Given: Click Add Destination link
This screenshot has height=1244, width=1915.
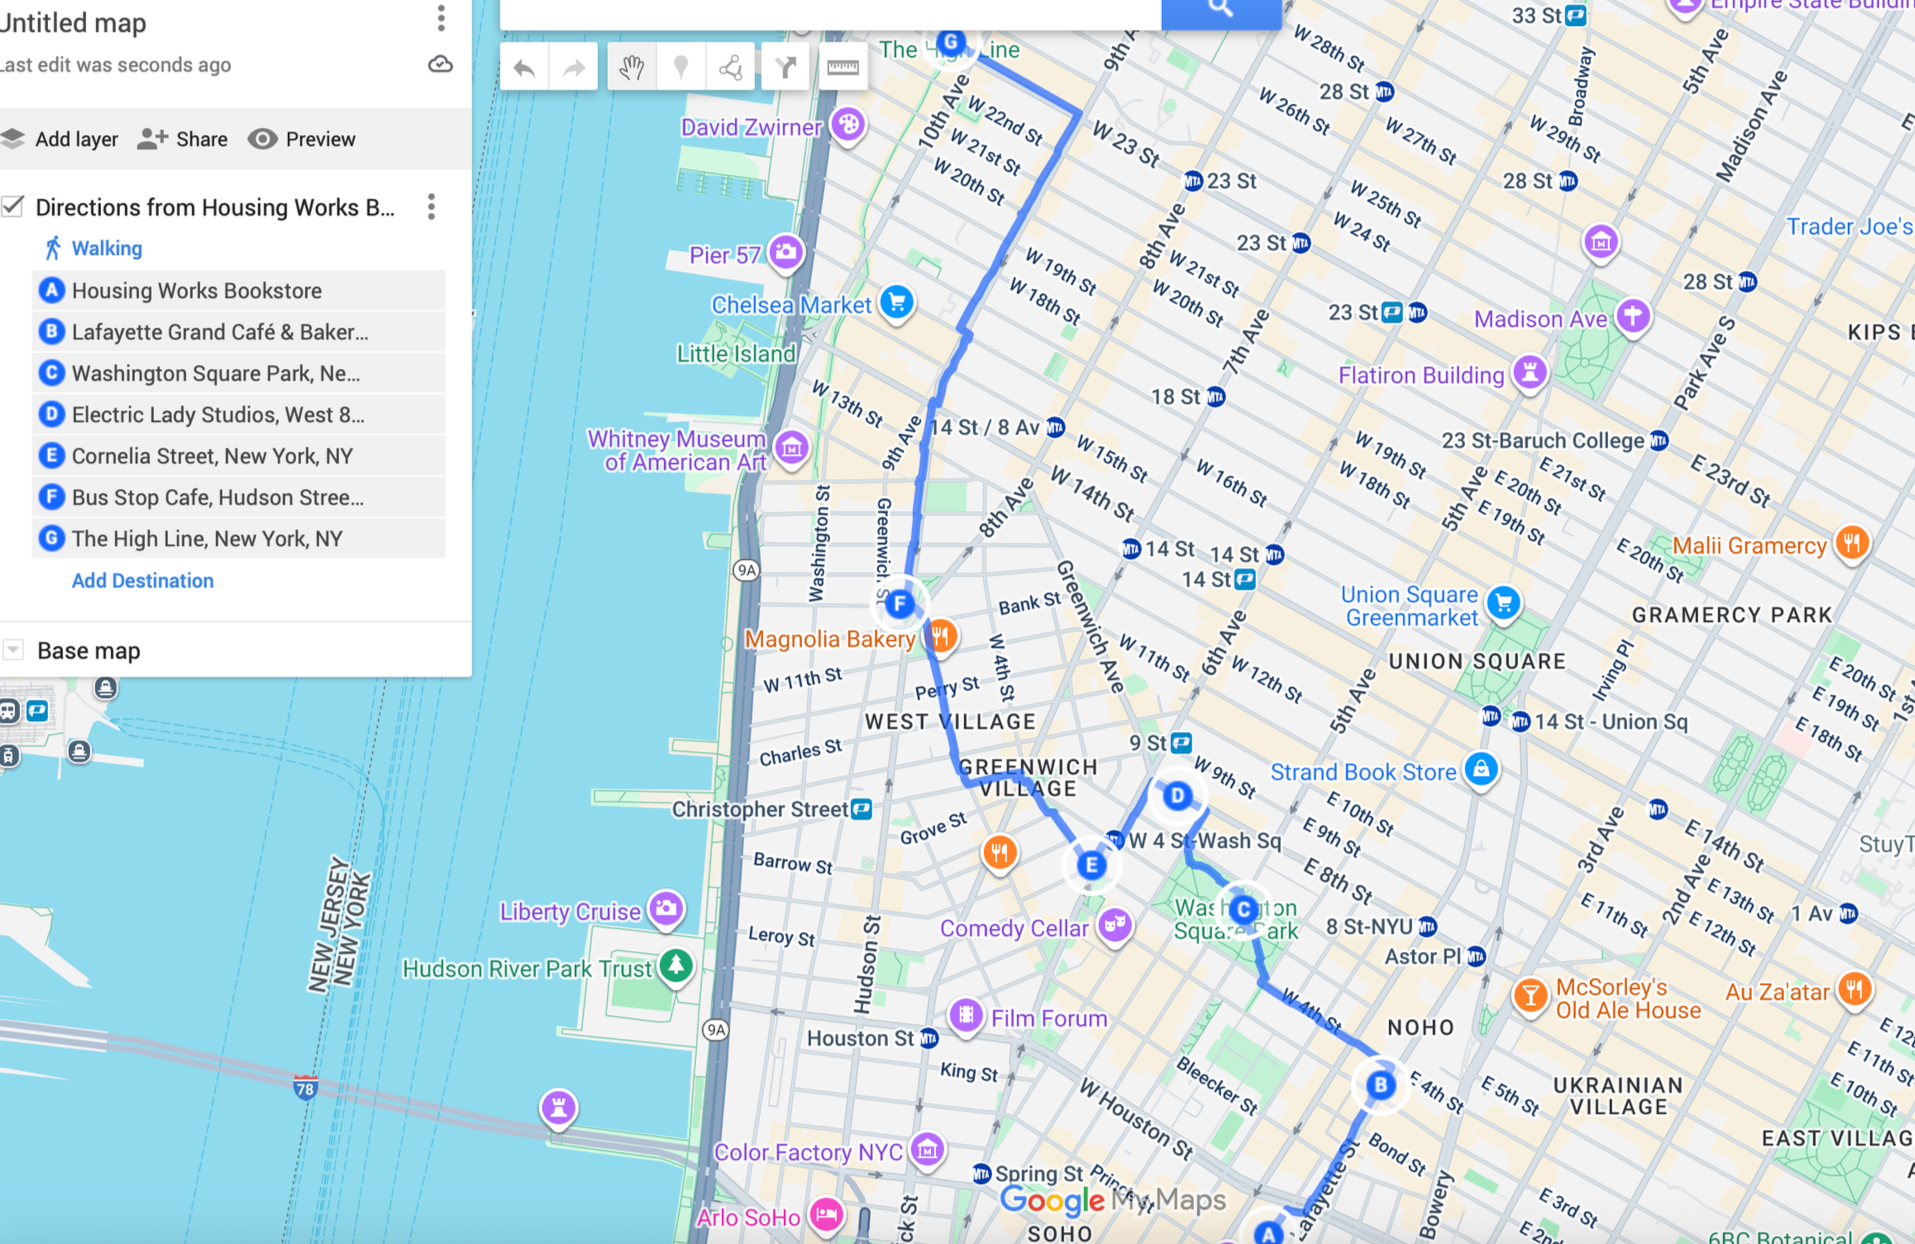Looking at the screenshot, I should [142, 580].
